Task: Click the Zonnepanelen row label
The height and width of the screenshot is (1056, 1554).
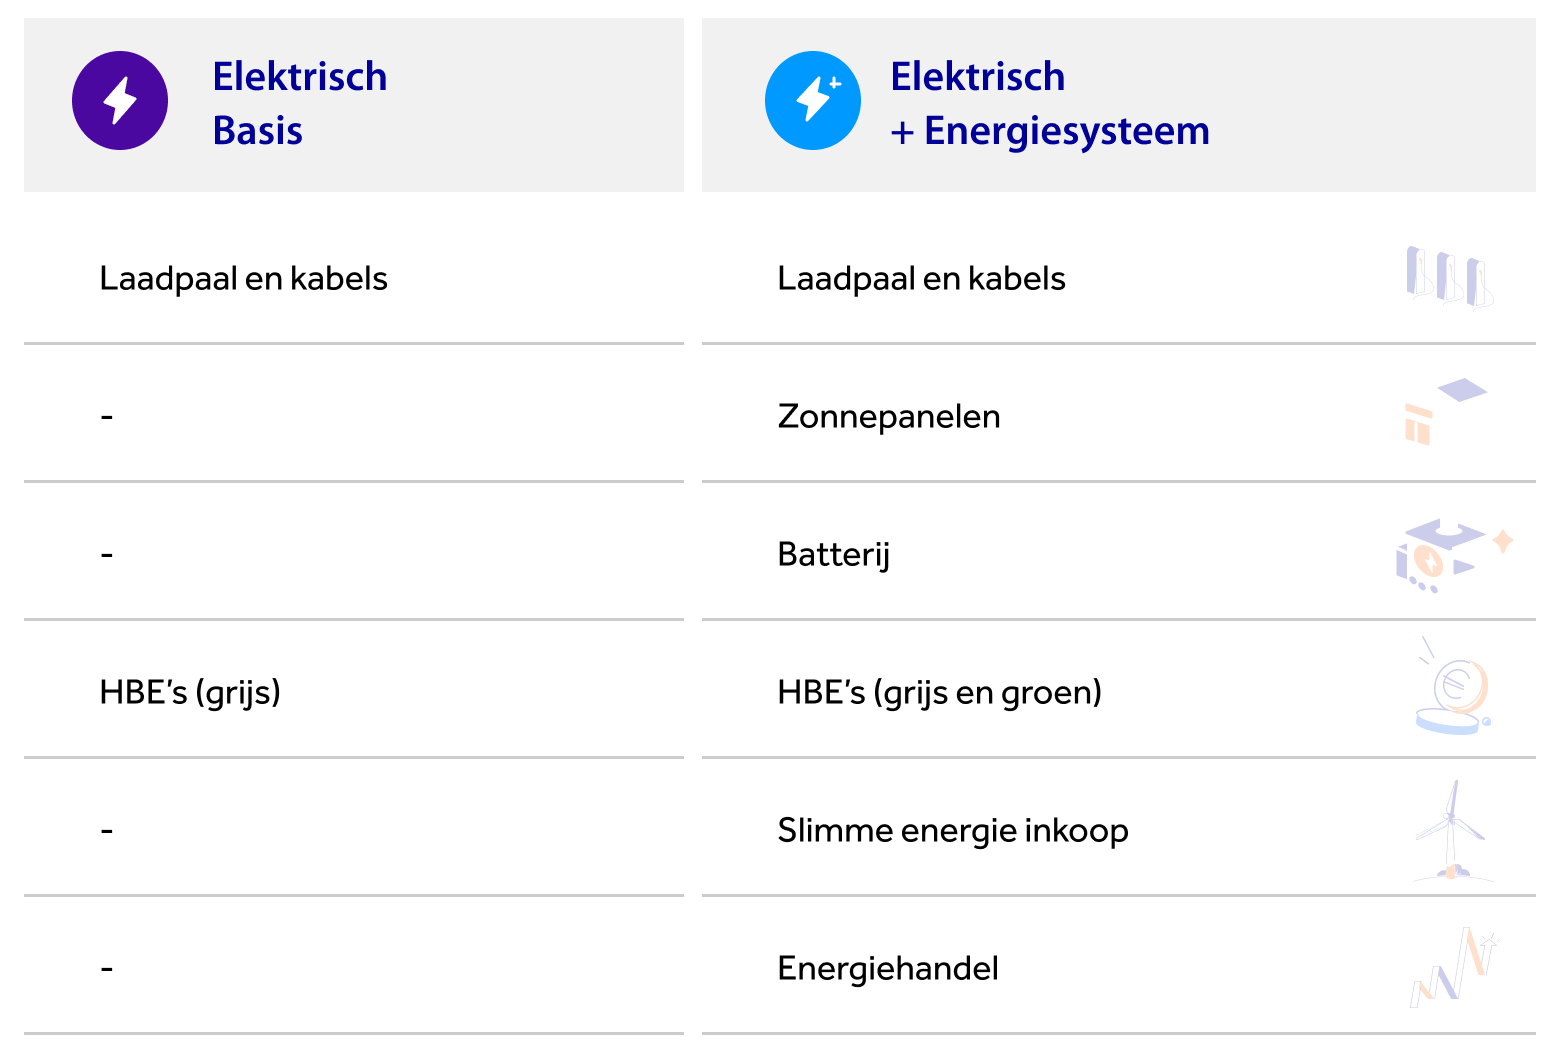Action: click(888, 416)
